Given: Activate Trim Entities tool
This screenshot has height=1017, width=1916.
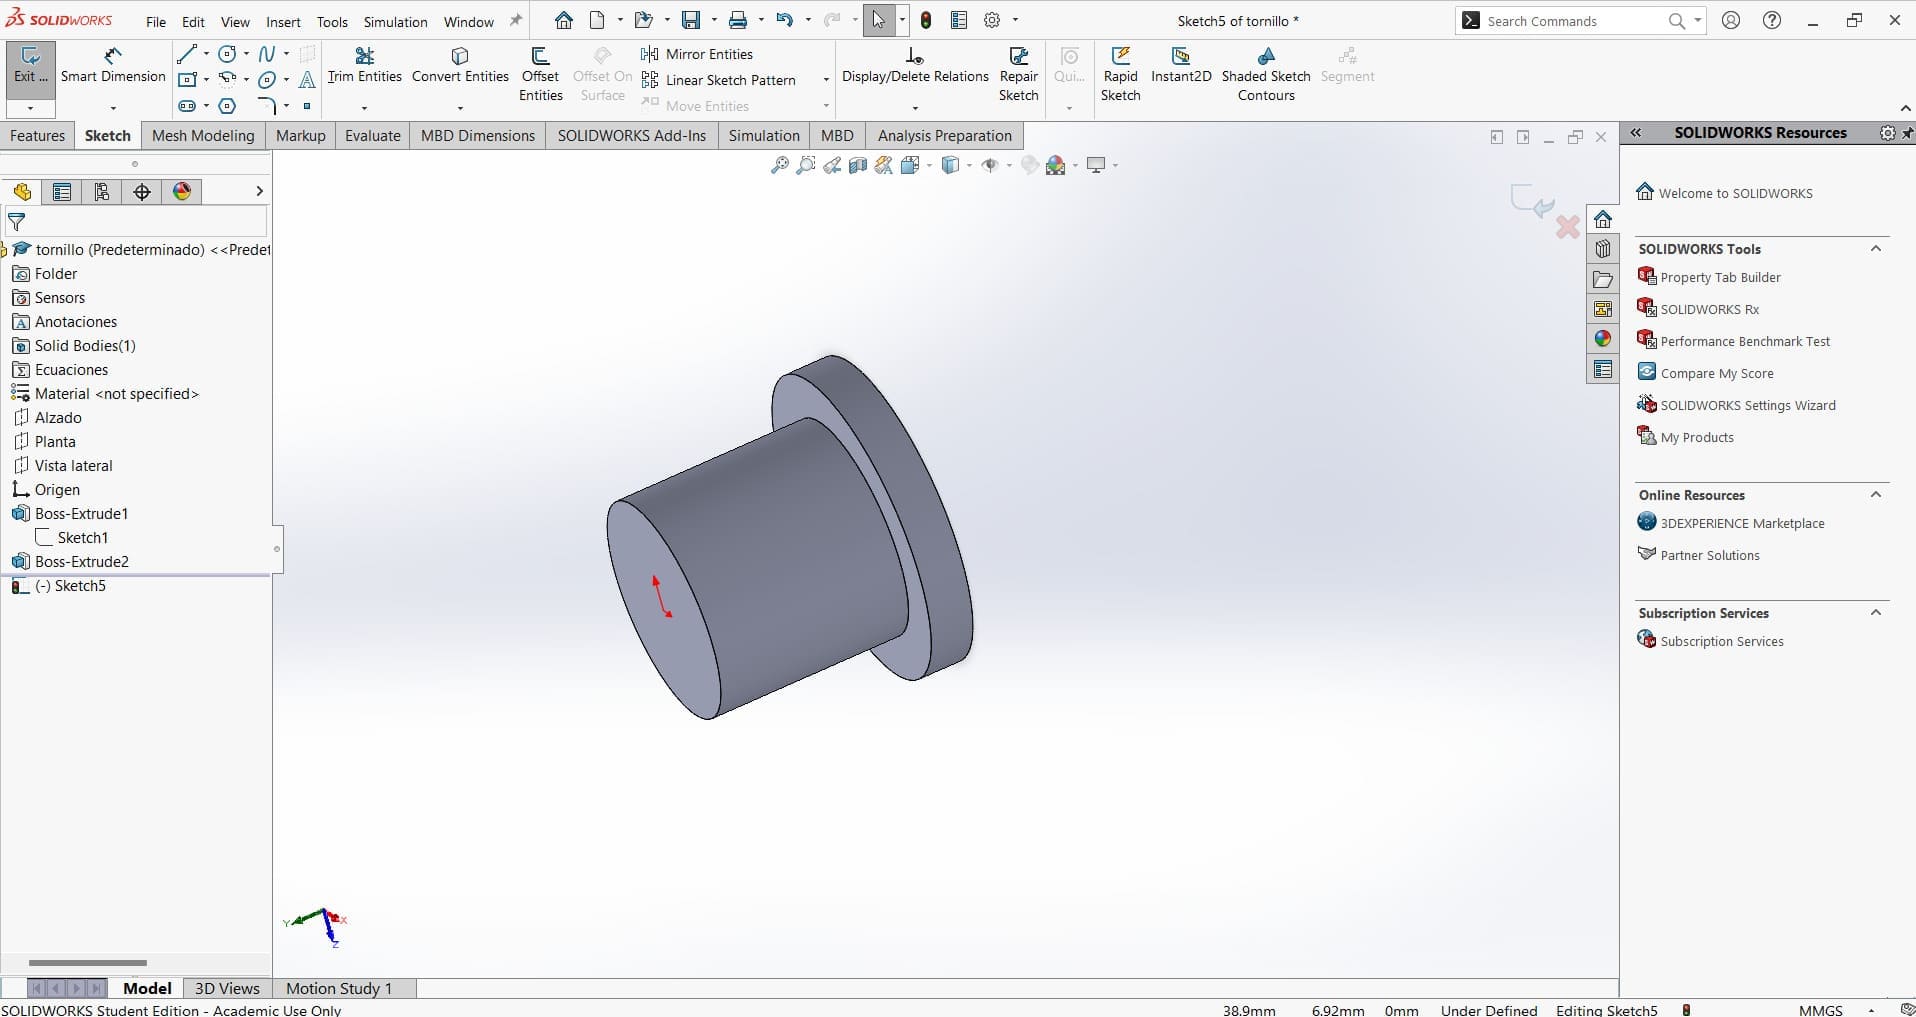Looking at the screenshot, I should tap(365, 66).
